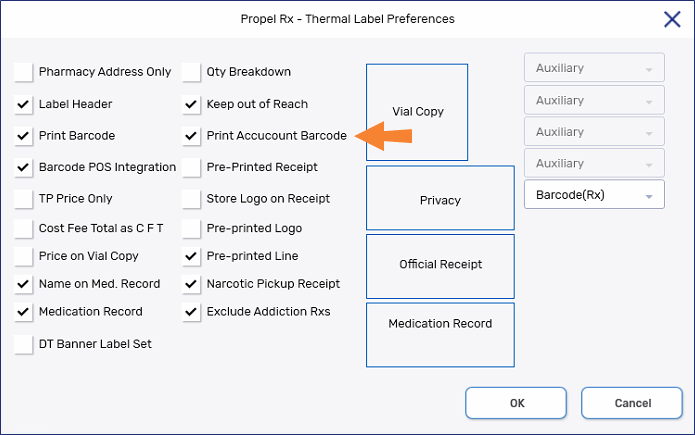Open the Barcode(Rx) dropdown

(x=594, y=195)
